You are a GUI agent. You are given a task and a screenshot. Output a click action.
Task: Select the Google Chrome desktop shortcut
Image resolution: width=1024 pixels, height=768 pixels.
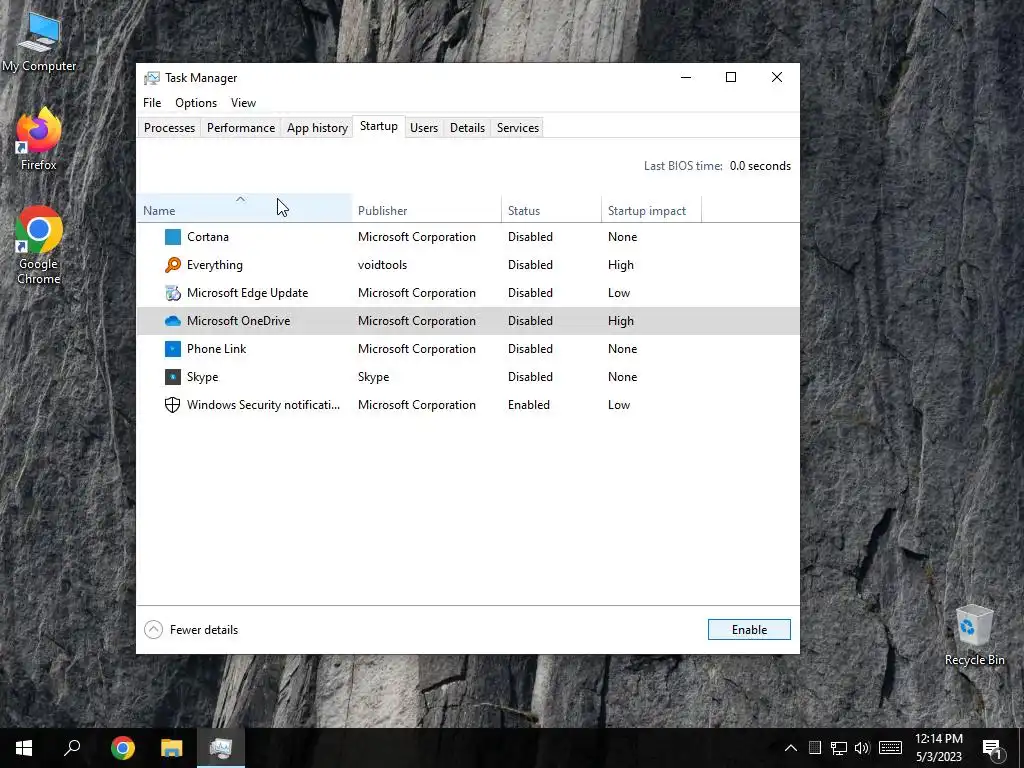coord(39,246)
